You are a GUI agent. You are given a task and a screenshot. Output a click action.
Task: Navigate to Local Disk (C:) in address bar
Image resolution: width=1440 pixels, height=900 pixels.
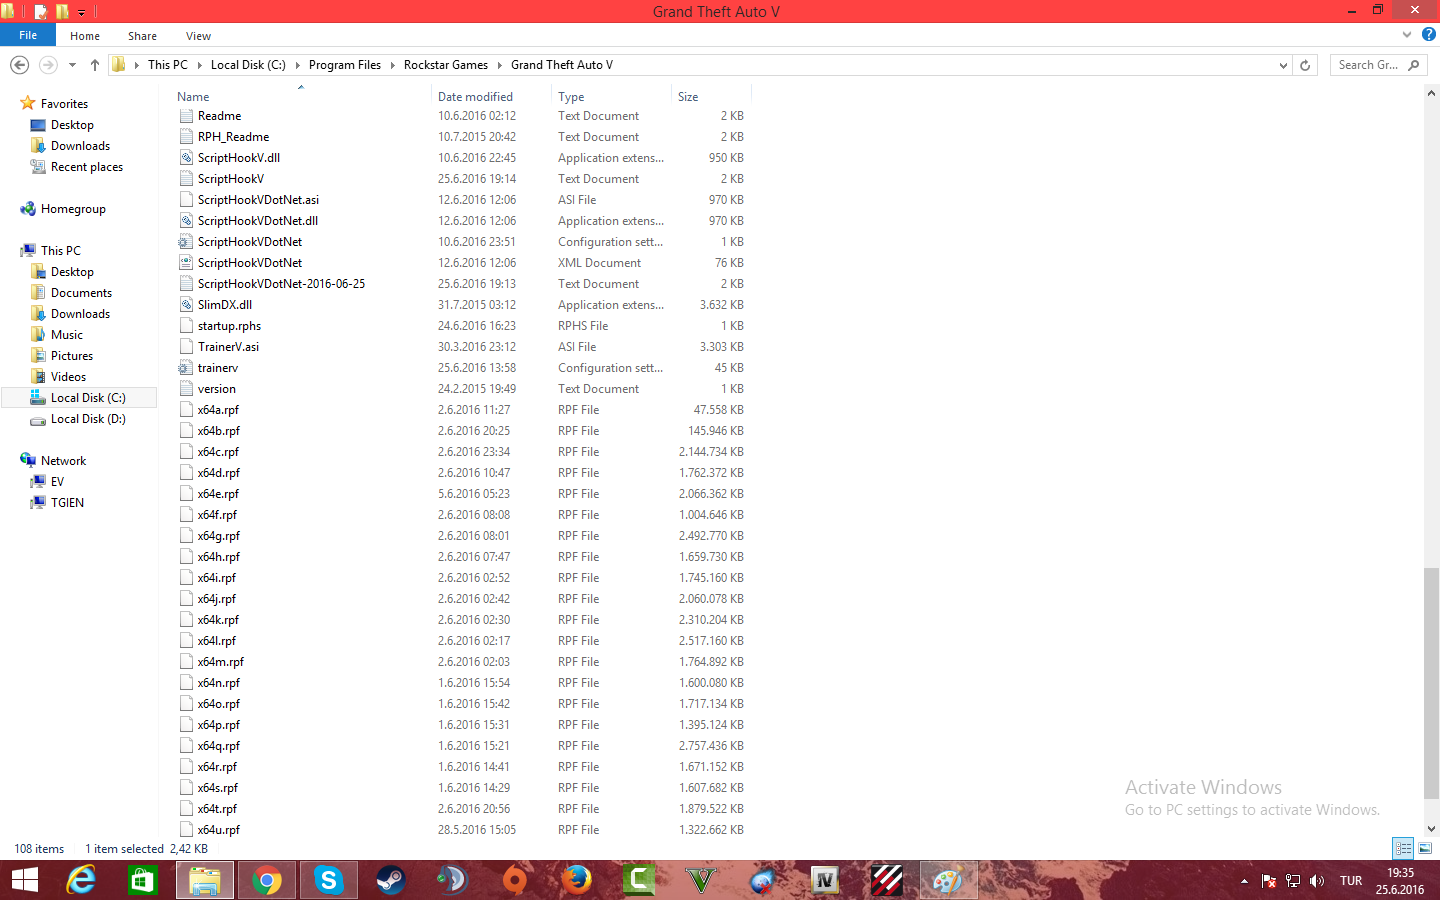coord(248,65)
